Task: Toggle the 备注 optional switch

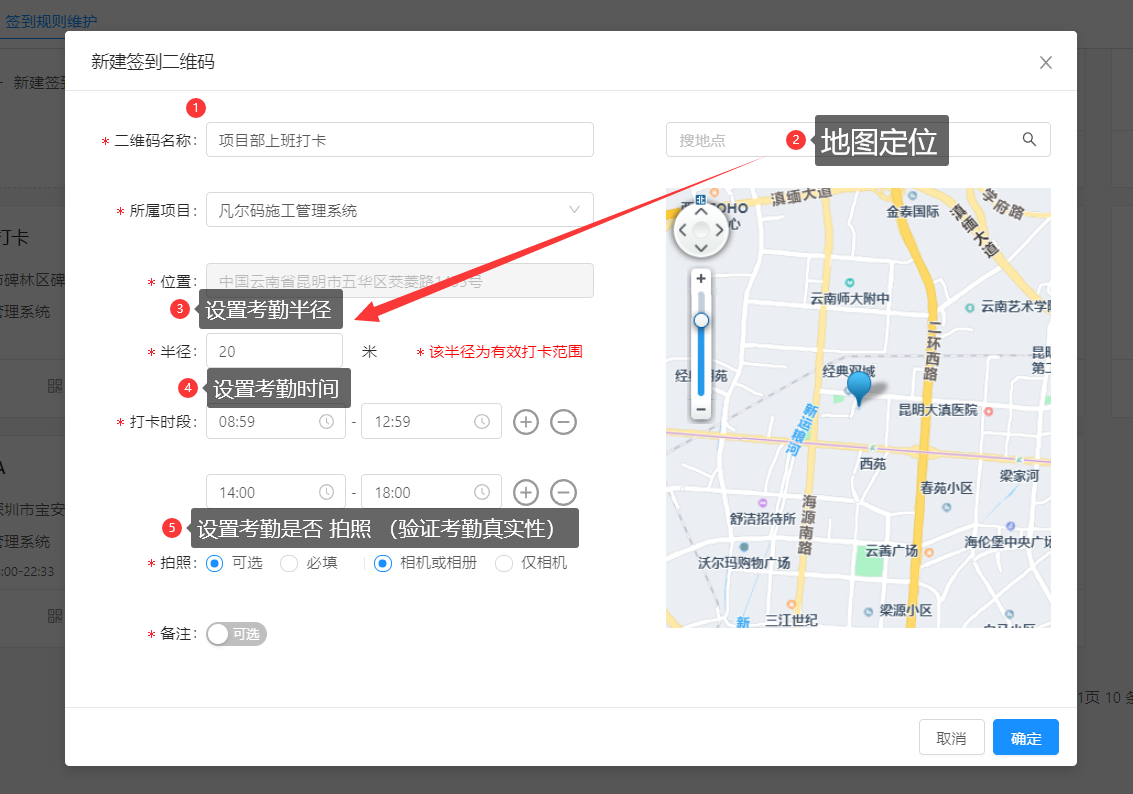Action: click(x=236, y=634)
